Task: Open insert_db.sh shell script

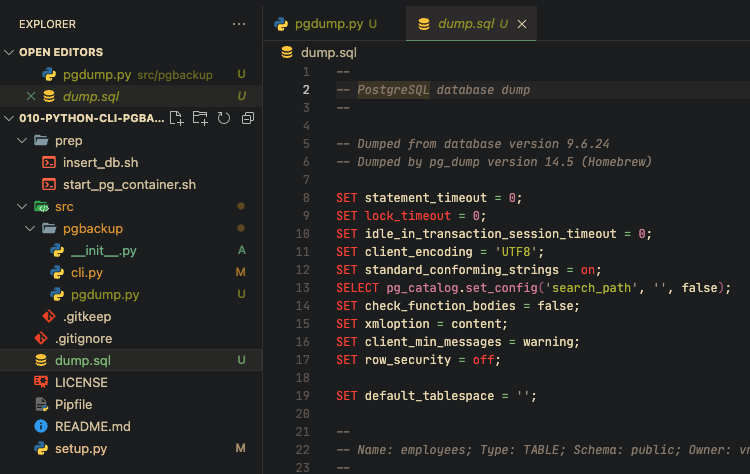Action: tap(100, 162)
